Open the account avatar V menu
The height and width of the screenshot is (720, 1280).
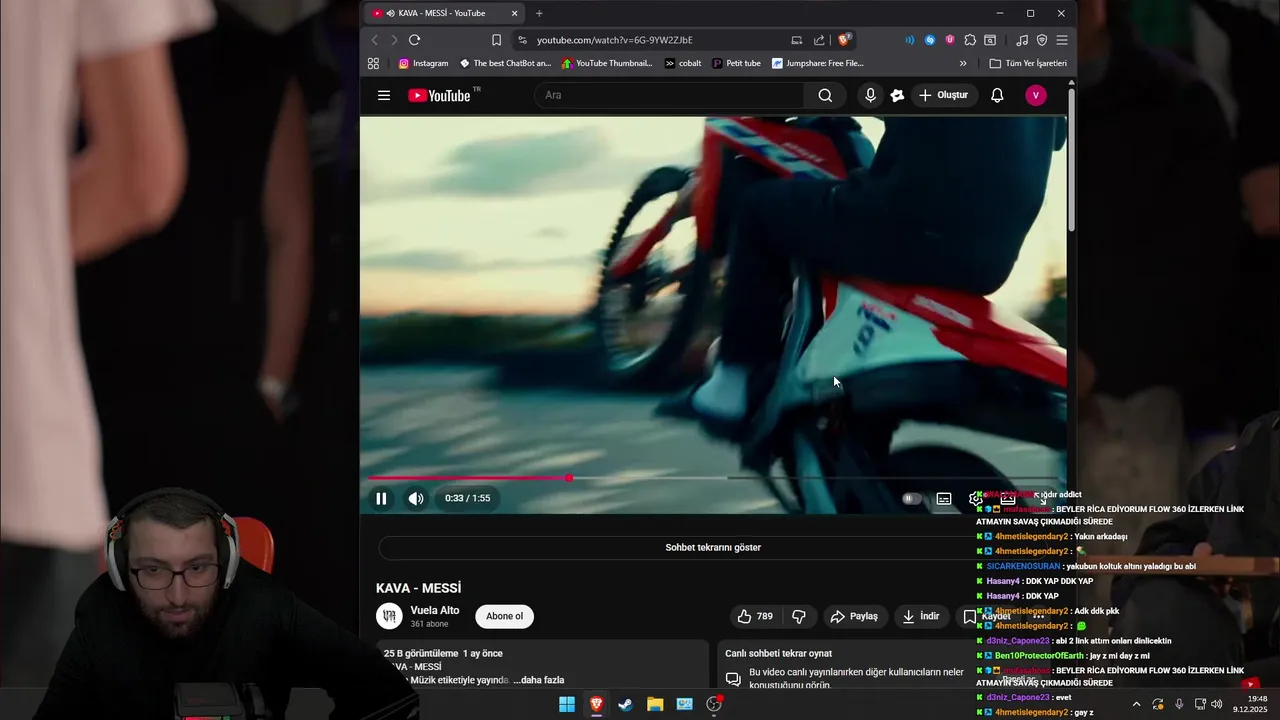pyautogui.click(x=1036, y=95)
